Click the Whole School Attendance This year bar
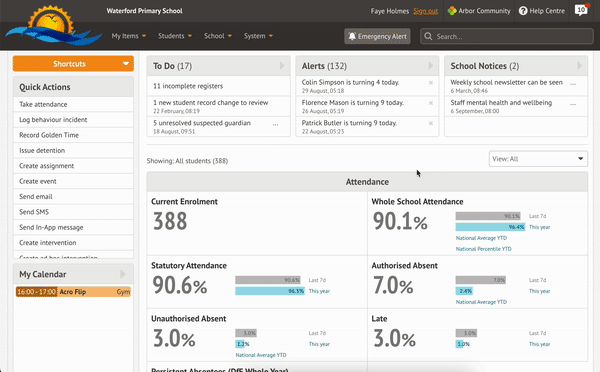600x372 pixels. [x=490, y=227]
